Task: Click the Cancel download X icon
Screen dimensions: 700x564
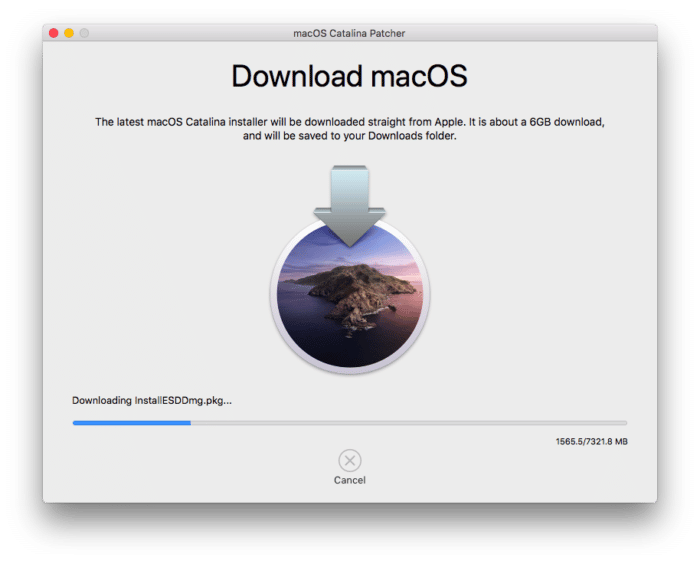Action: tap(350, 460)
